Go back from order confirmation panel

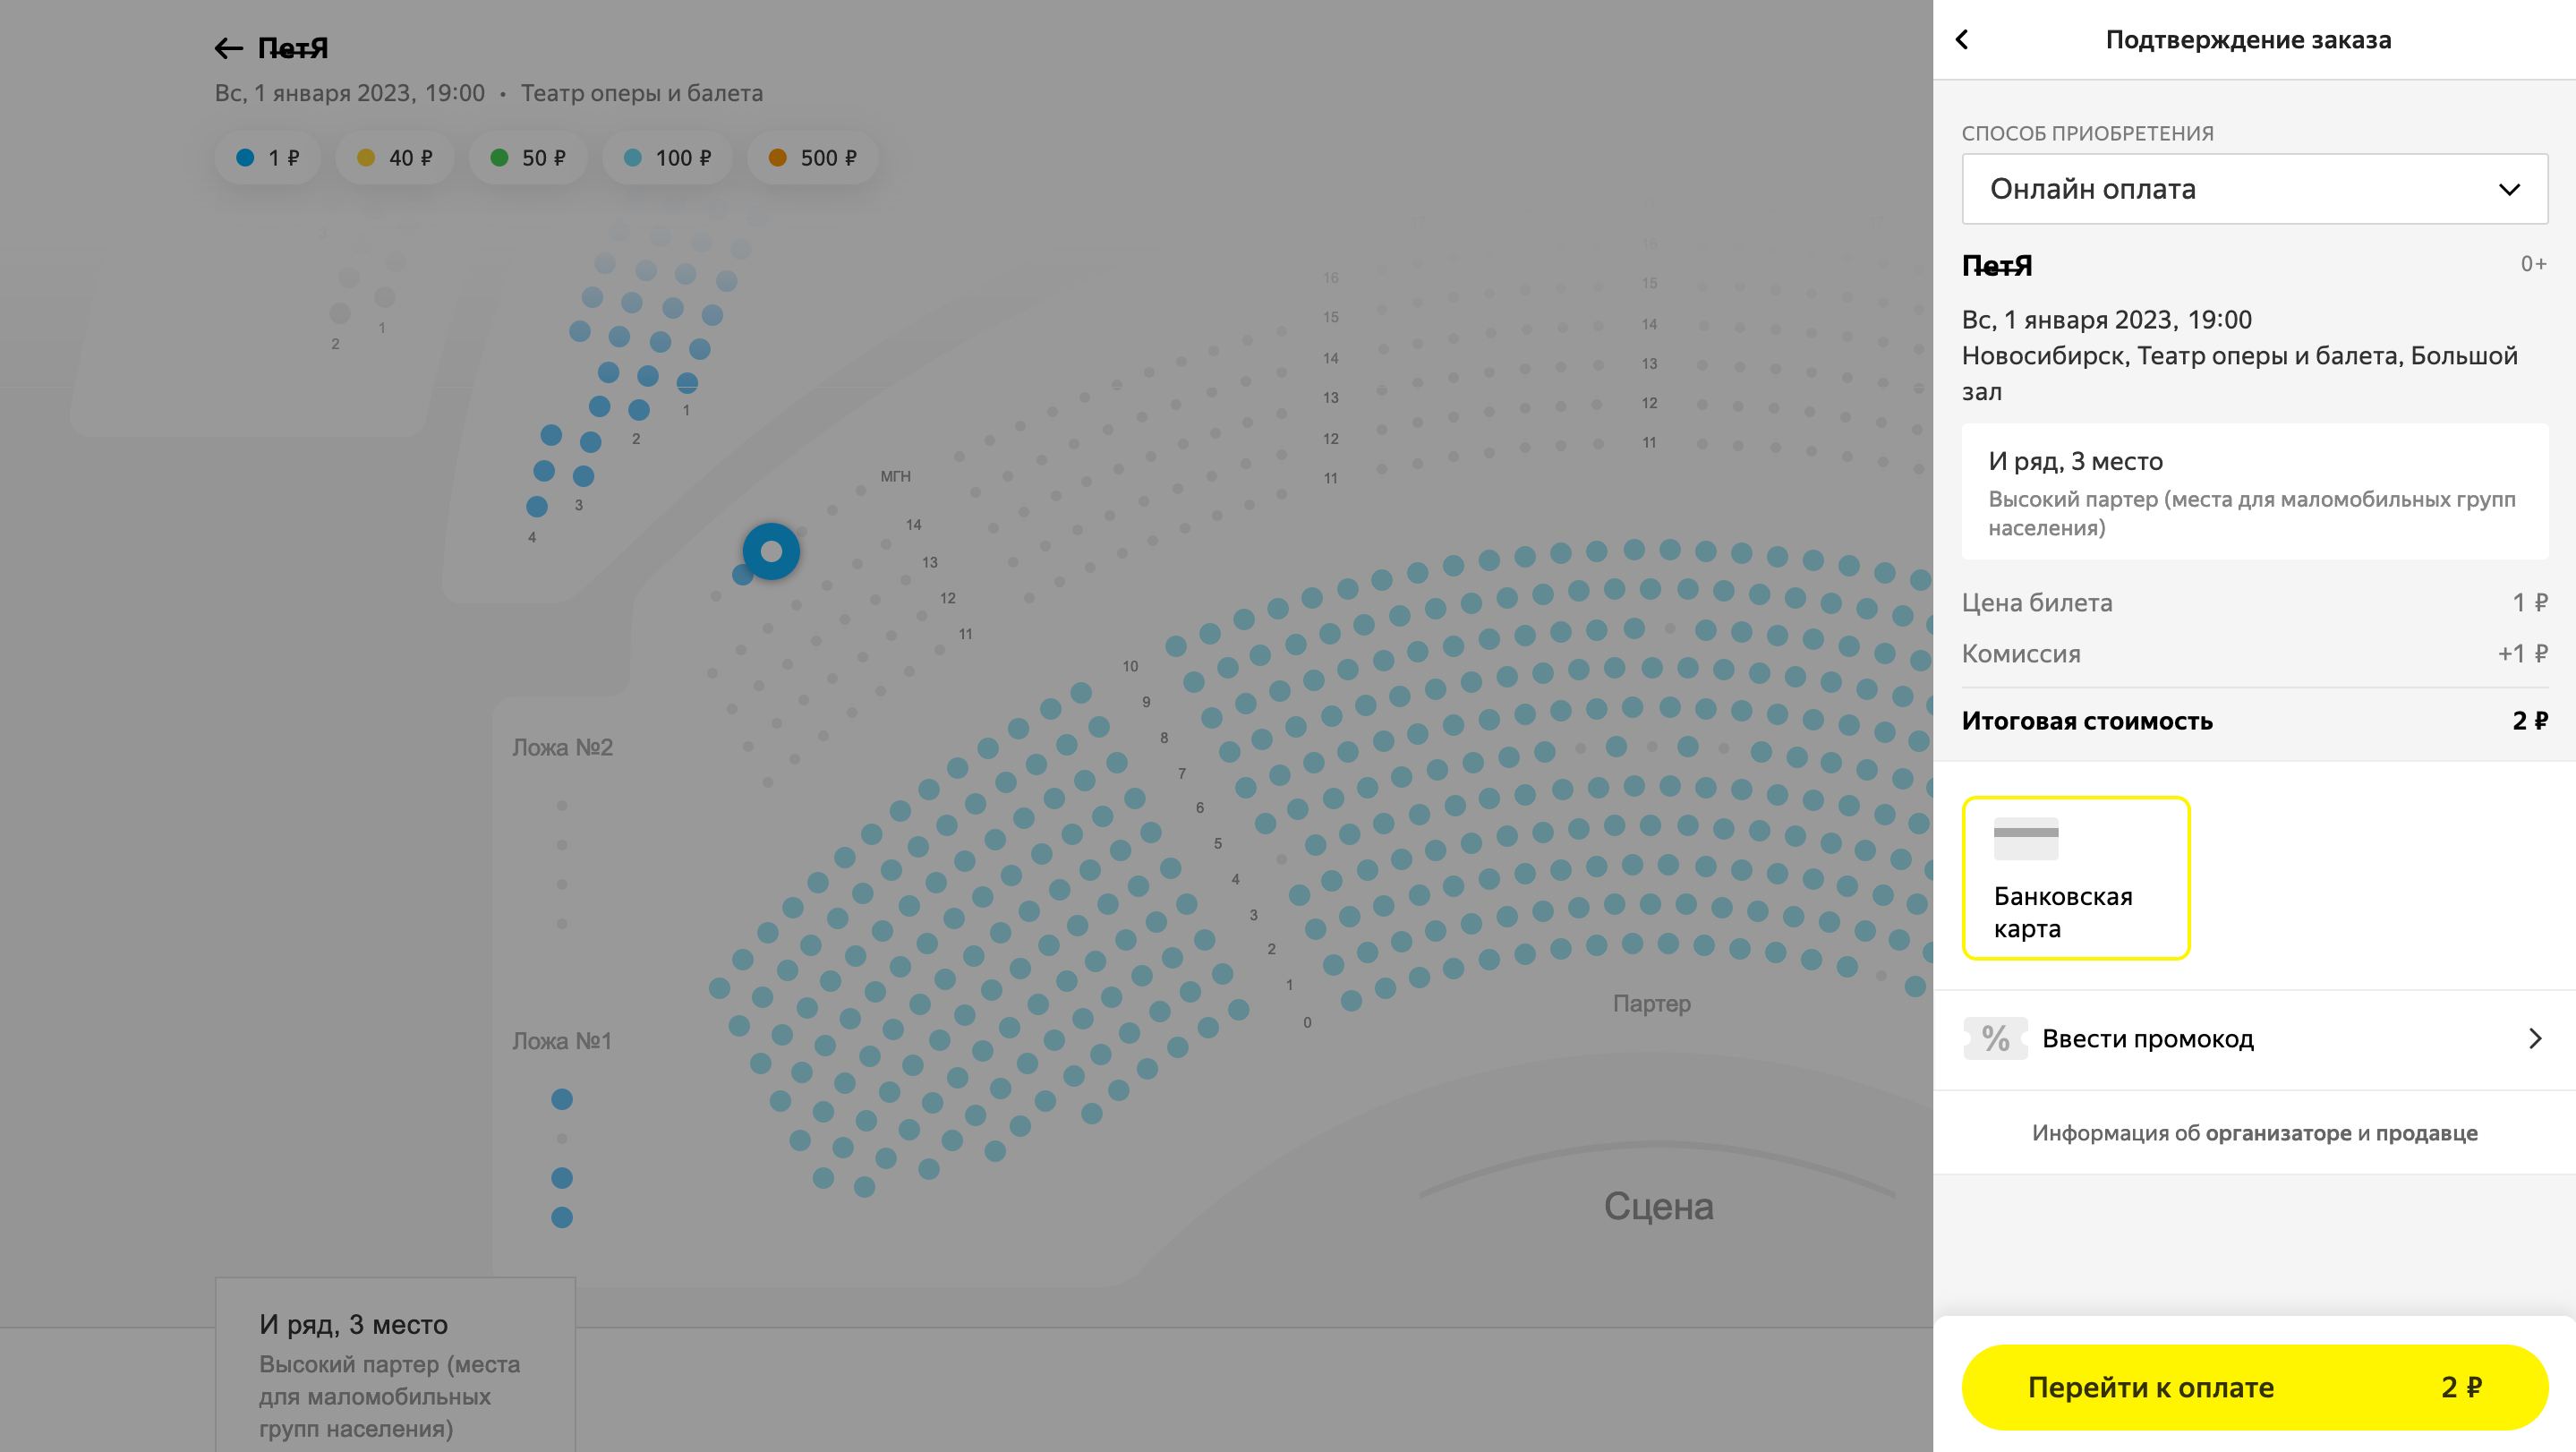pyautogui.click(x=1962, y=40)
